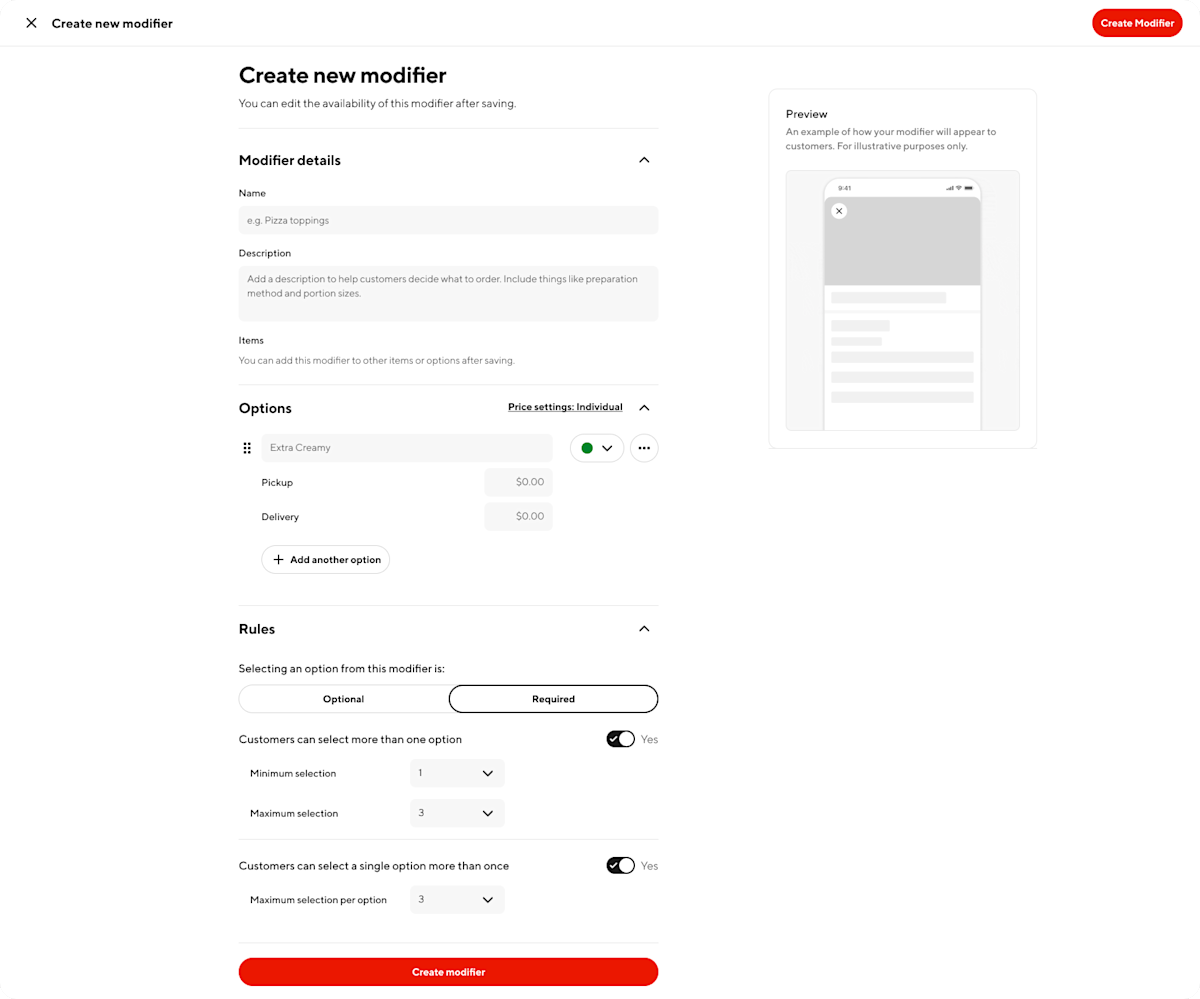Open the Maximum selection dropdown
Viewport: 1200px width, 999px height.
click(457, 813)
